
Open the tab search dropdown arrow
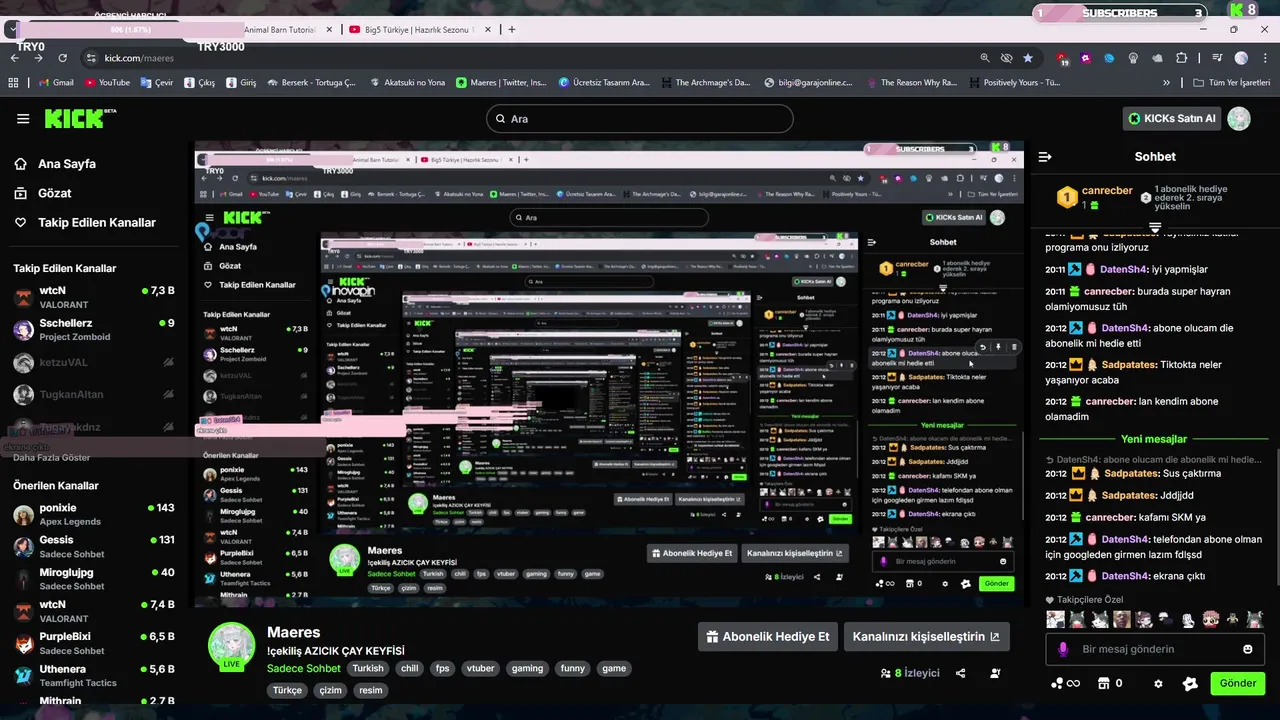coord(11,30)
